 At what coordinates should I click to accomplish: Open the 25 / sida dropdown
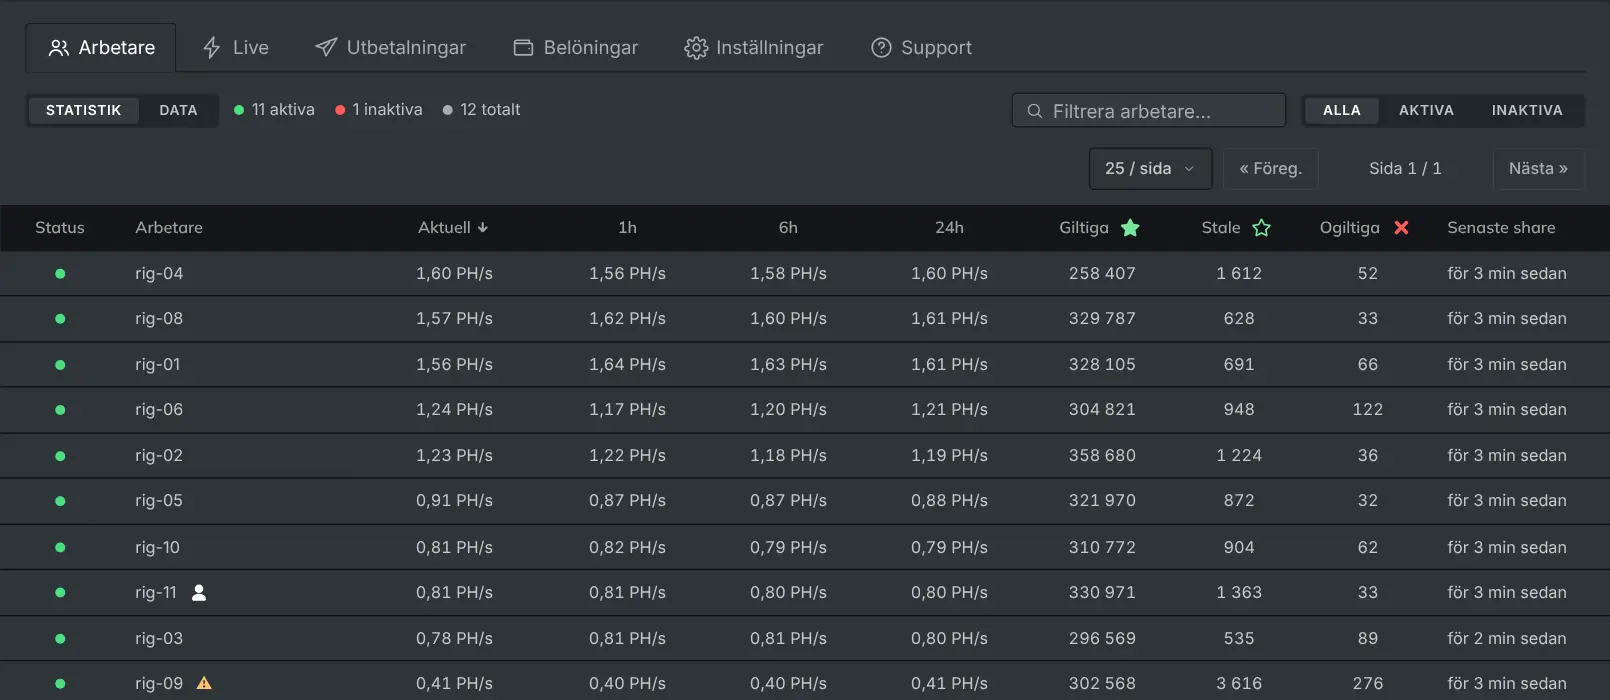tap(1150, 169)
